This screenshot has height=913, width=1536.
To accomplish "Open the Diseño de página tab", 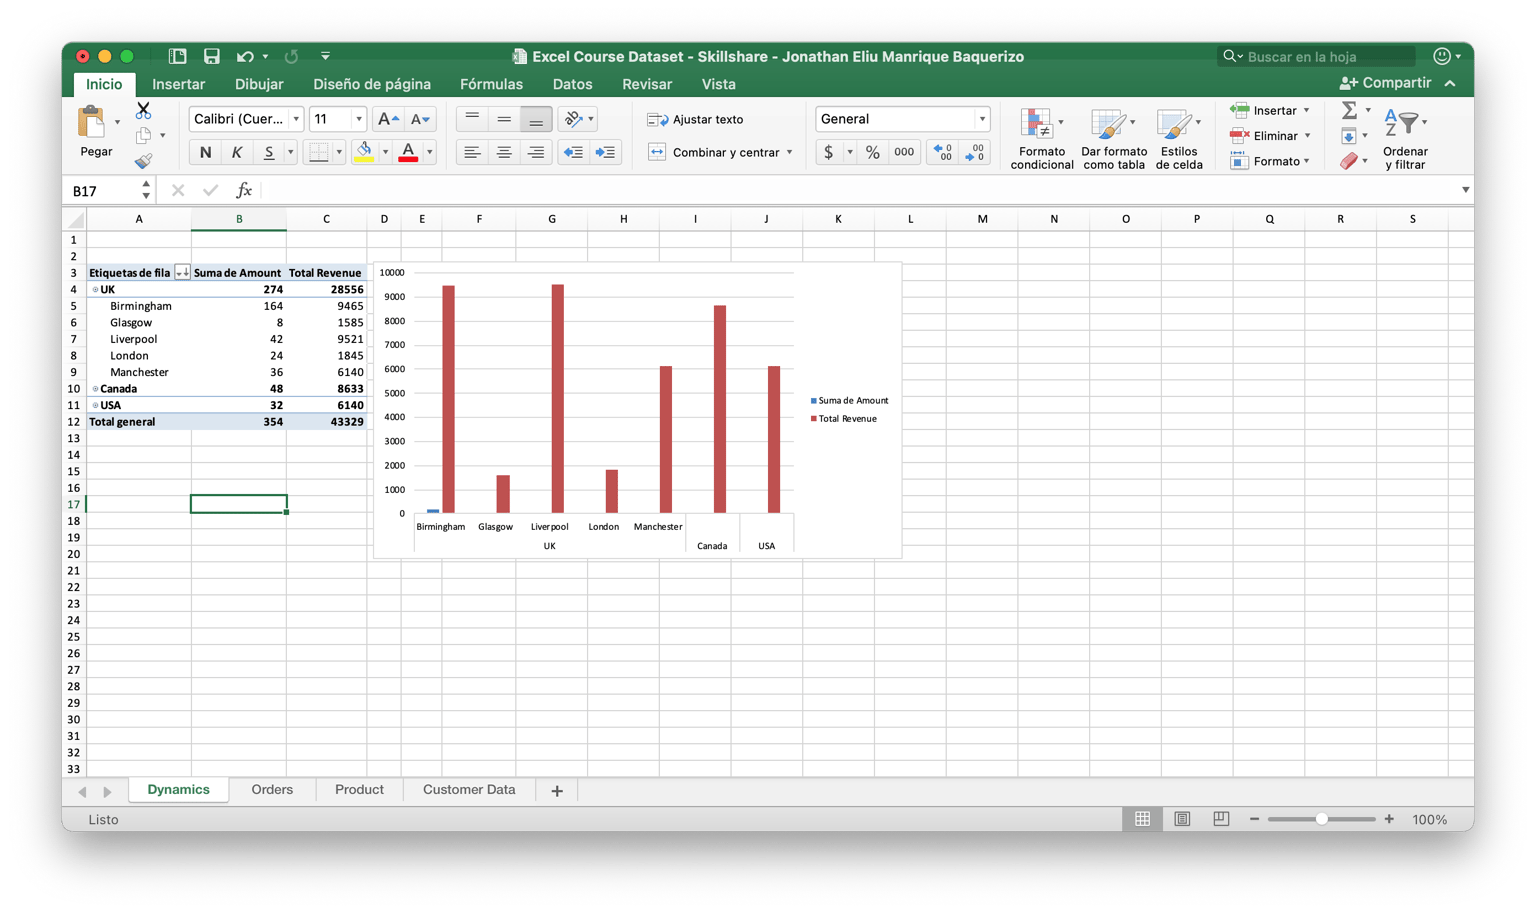I will [x=372, y=84].
